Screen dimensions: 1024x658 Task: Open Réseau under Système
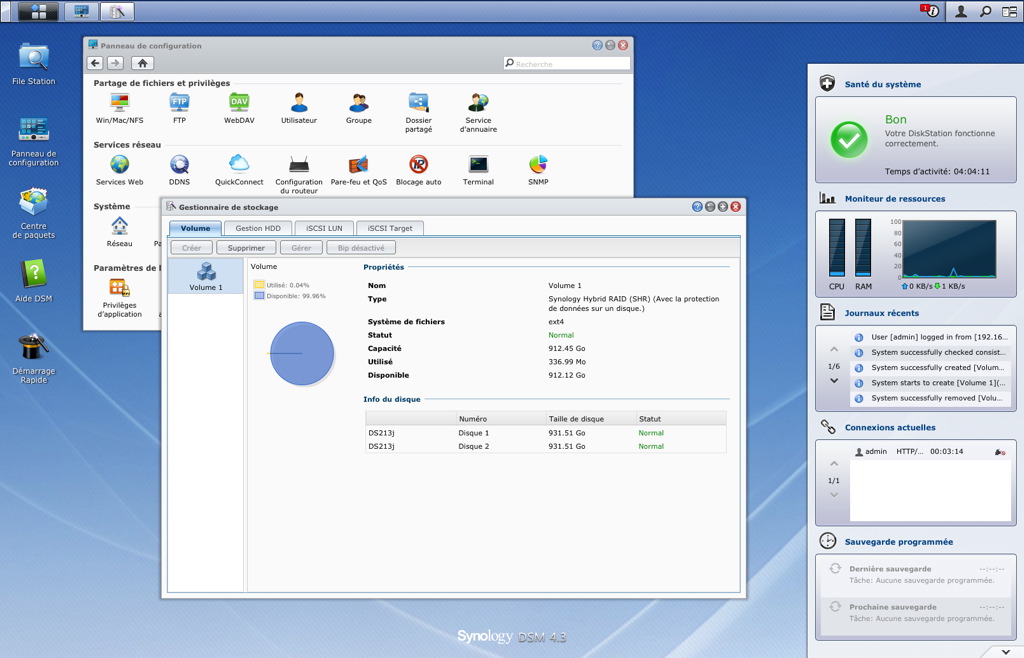coord(120,232)
